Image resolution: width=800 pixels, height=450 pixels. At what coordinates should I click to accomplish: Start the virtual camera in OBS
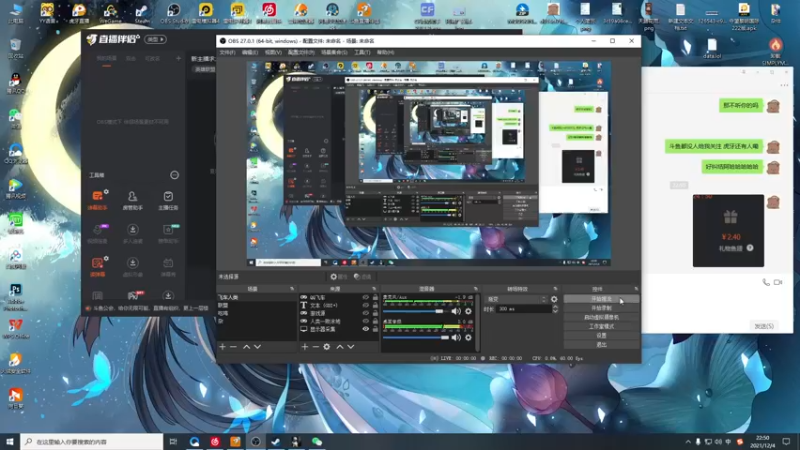[602, 317]
